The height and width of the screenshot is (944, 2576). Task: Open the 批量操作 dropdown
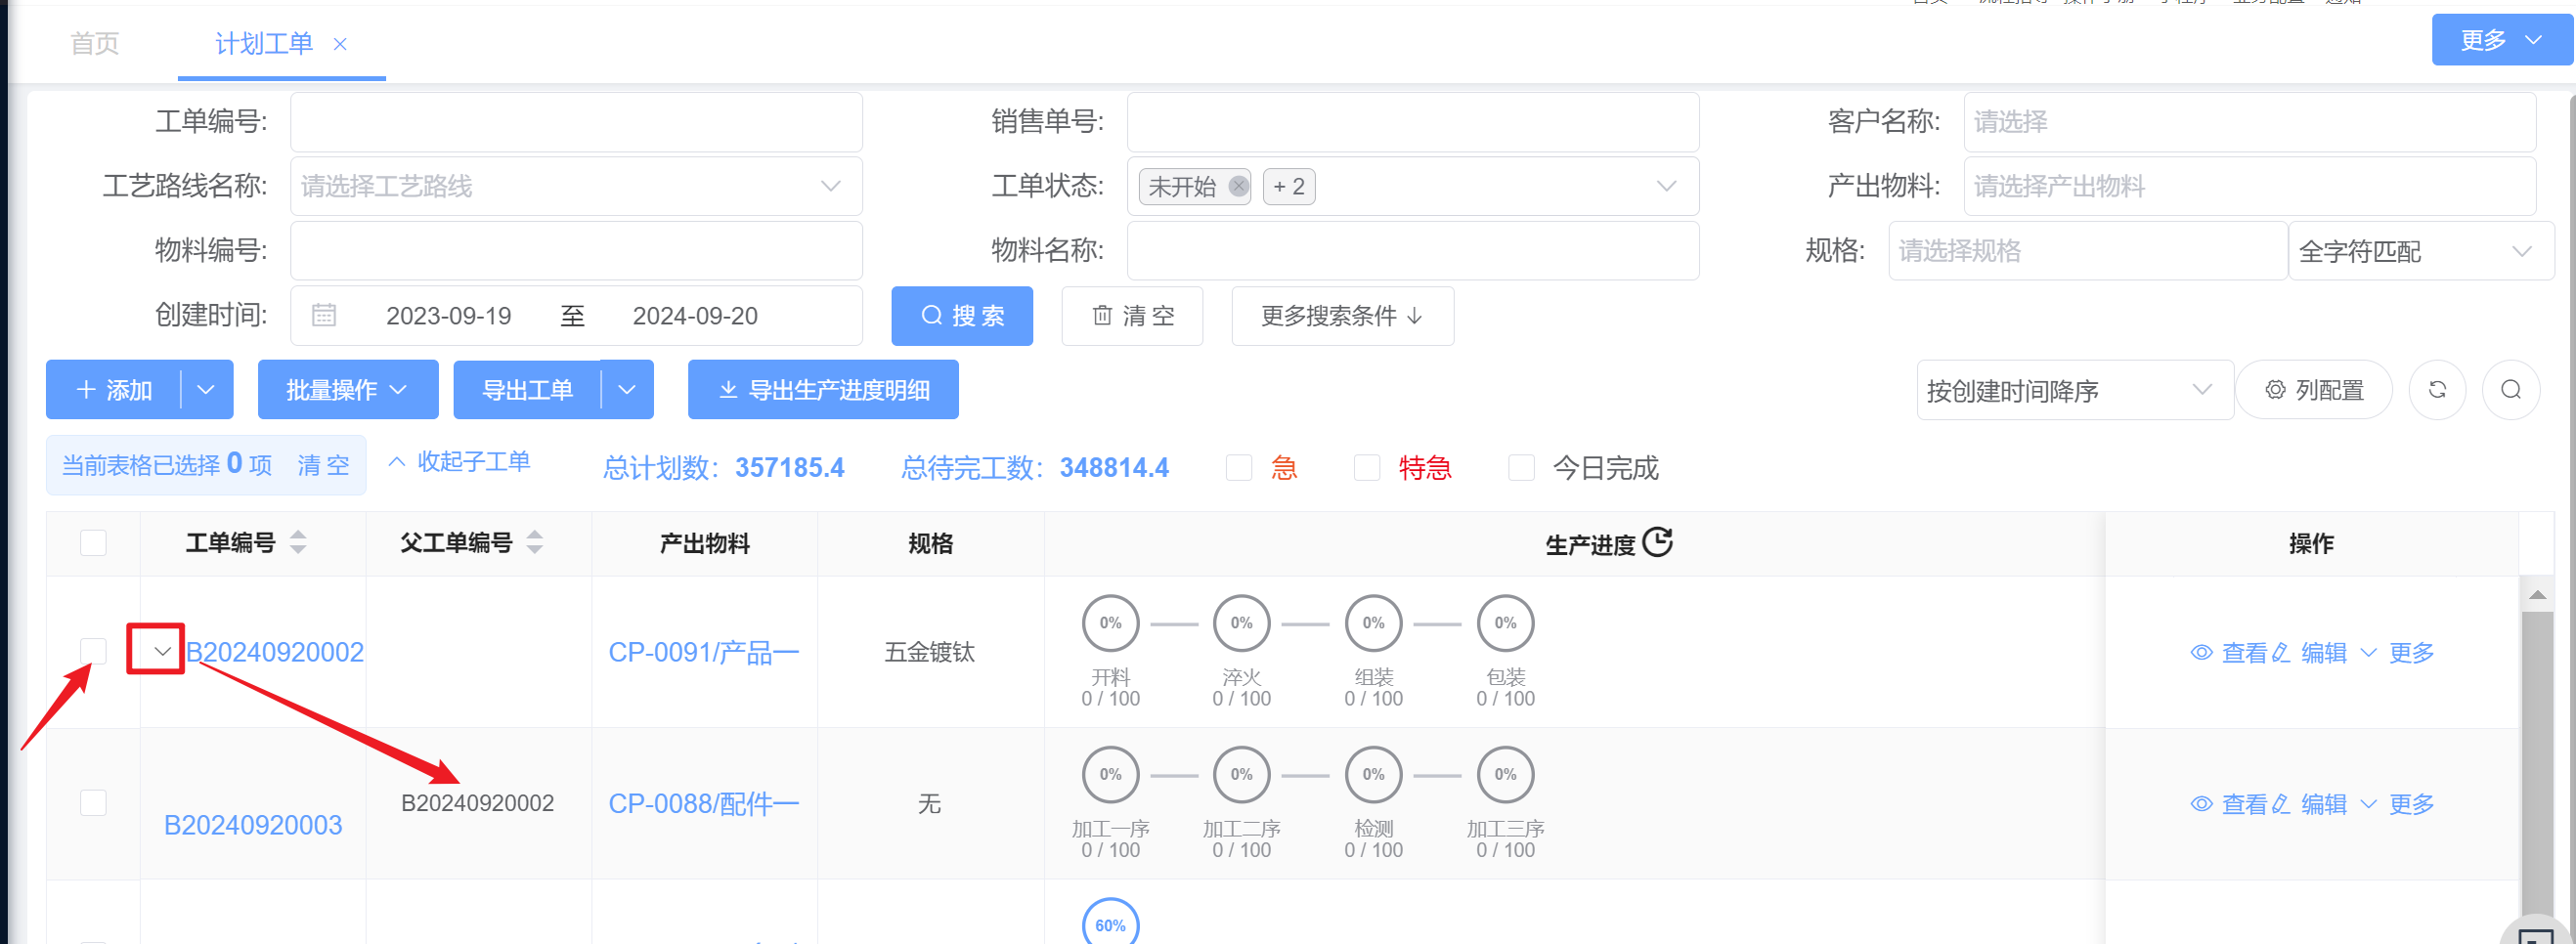(347, 390)
